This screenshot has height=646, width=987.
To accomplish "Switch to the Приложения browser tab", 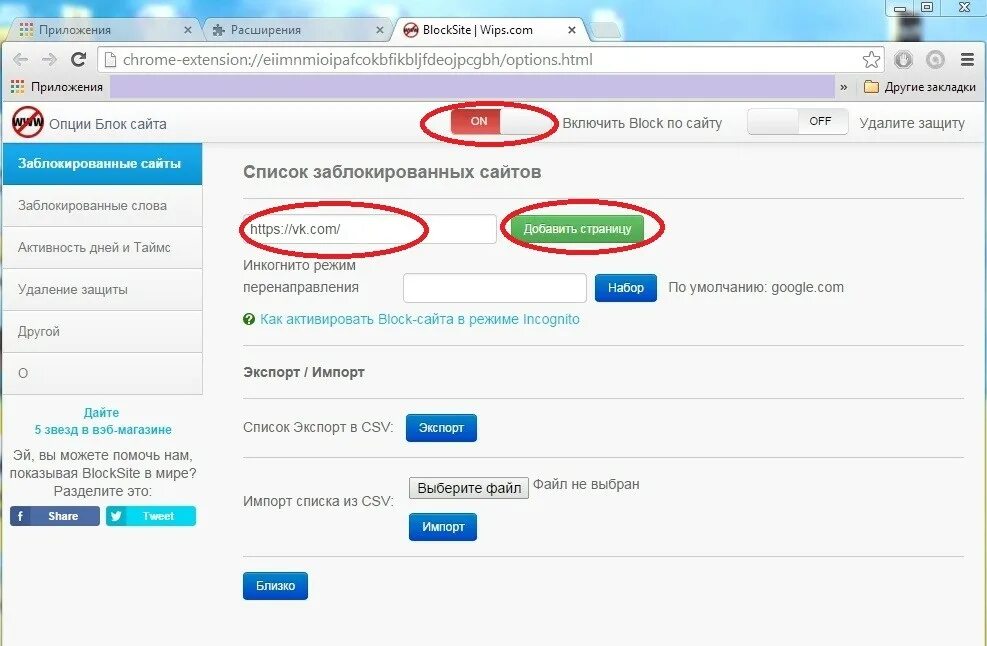I will pos(104,30).
